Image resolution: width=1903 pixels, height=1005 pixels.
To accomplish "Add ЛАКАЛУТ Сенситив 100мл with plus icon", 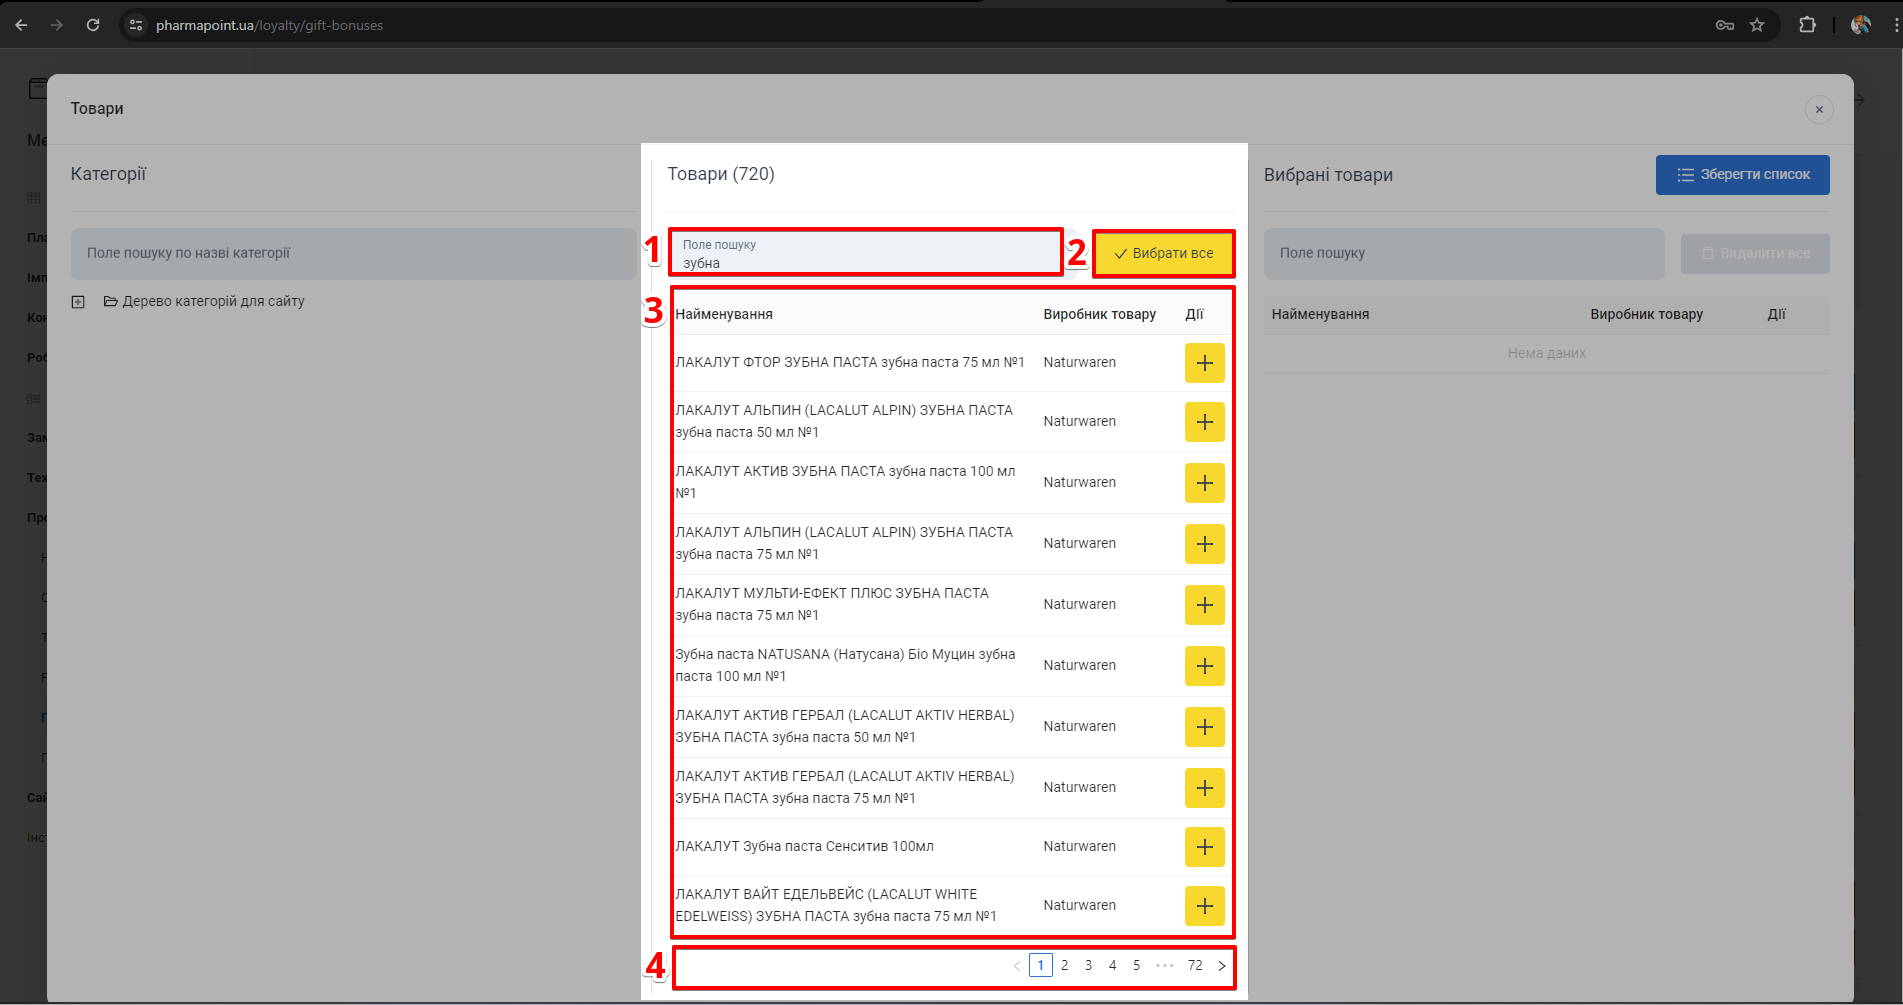I will coord(1204,847).
